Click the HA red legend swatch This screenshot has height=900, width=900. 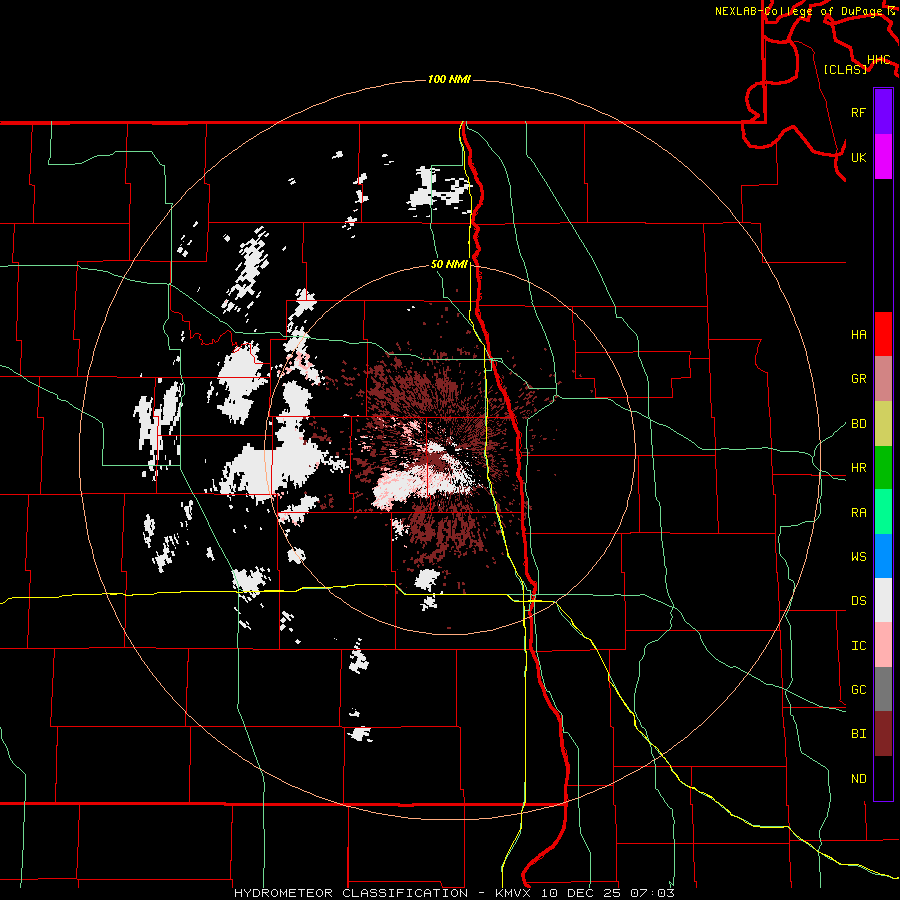tap(883, 334)
